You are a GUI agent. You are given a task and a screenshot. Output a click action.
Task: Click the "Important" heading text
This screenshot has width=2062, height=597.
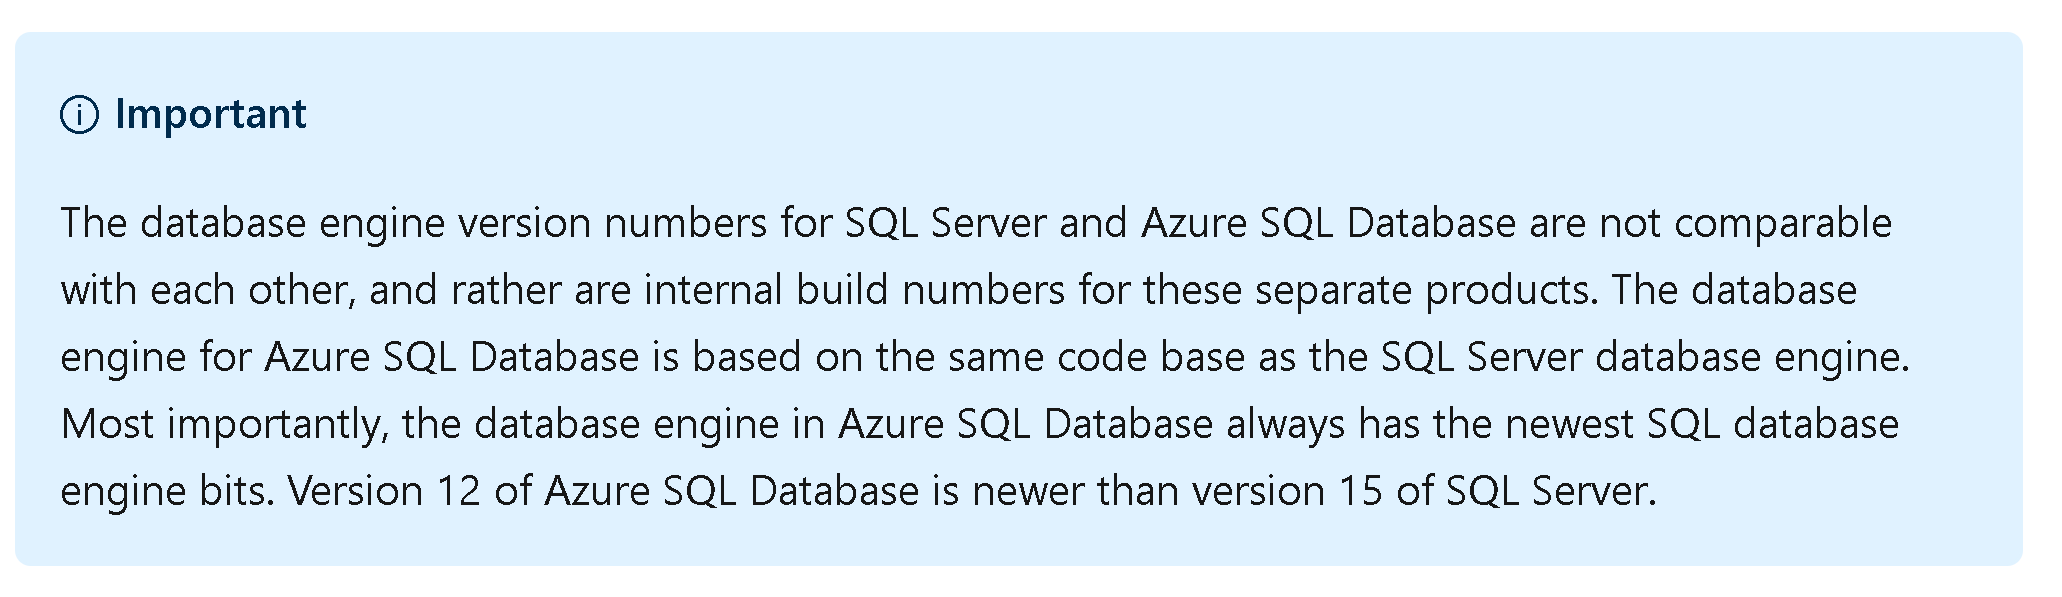pos(210,114)
